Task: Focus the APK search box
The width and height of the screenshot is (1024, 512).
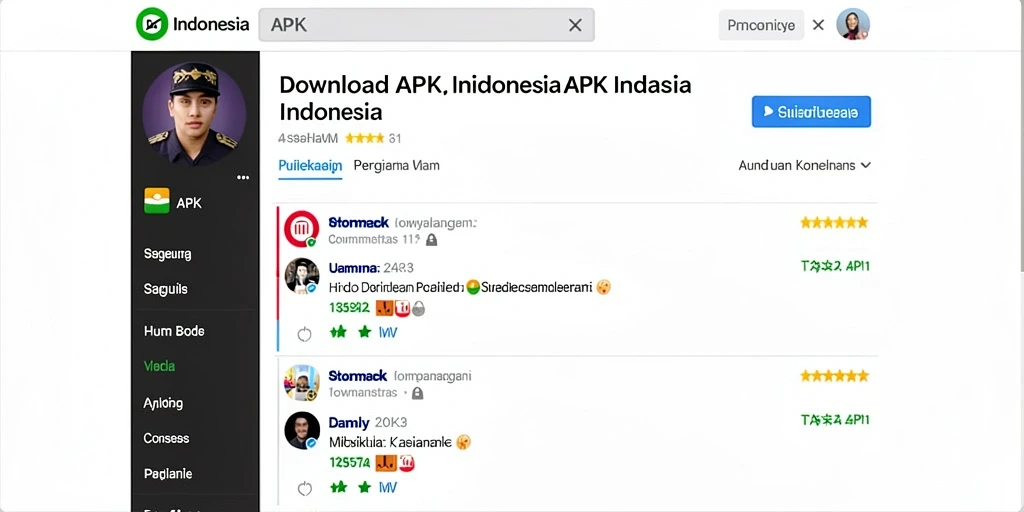Action: coord(426,25)
